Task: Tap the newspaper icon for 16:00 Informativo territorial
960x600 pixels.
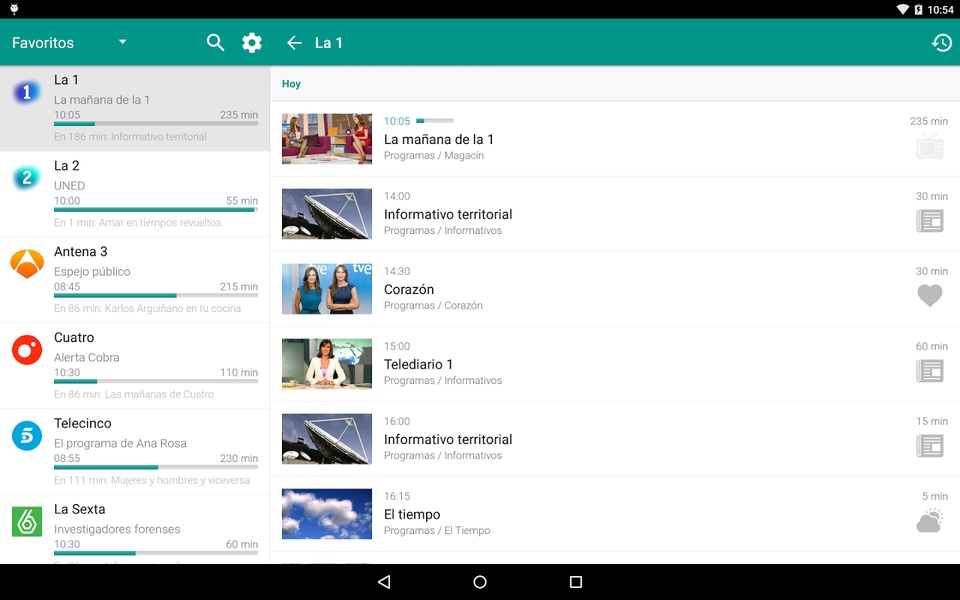Action: 929,446
